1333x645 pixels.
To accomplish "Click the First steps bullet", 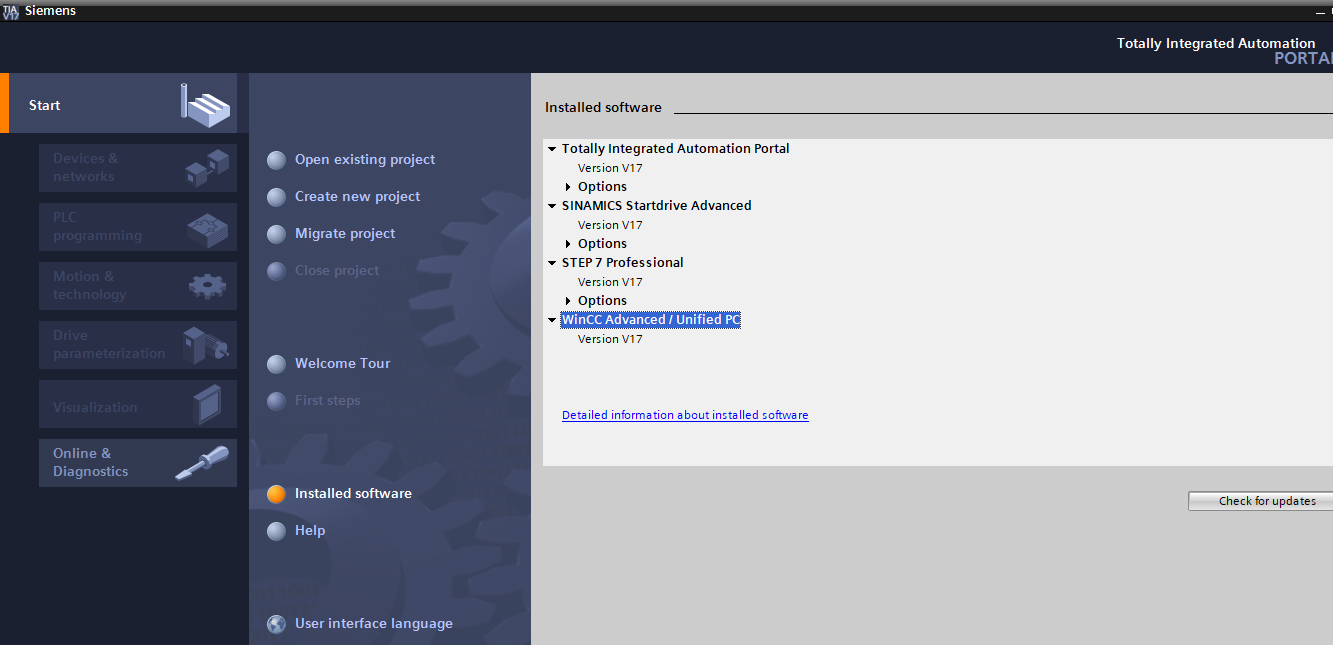I will [x=277, y=401].
